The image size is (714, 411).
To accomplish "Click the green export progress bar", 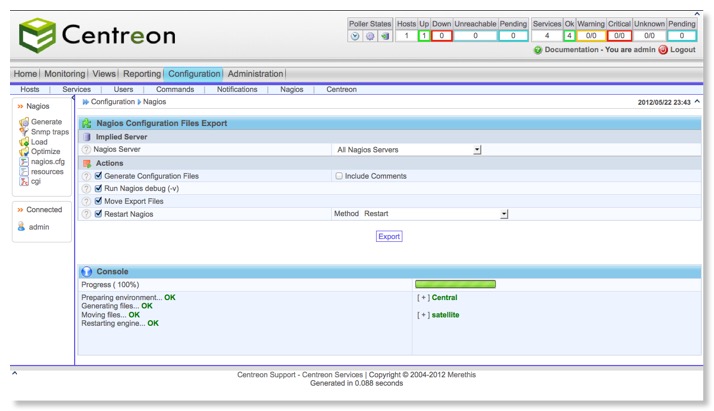I will pos(455,284).
